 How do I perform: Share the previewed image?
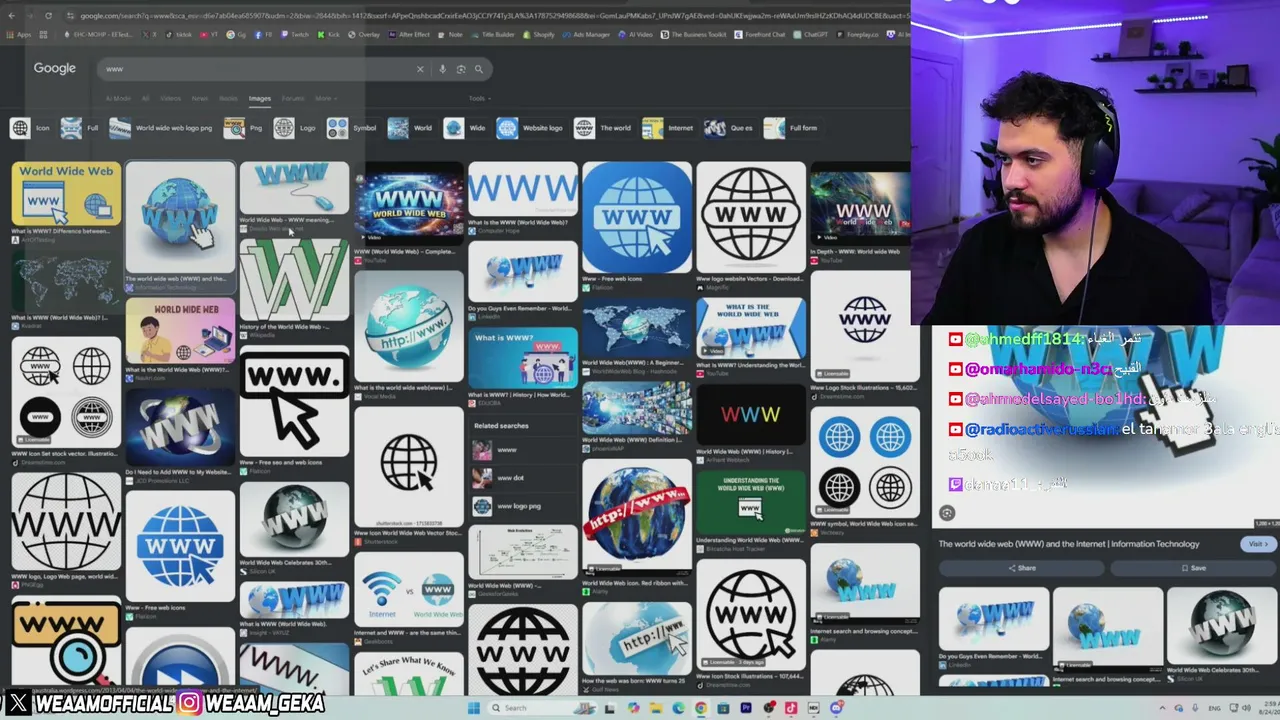click(1022, 568)
